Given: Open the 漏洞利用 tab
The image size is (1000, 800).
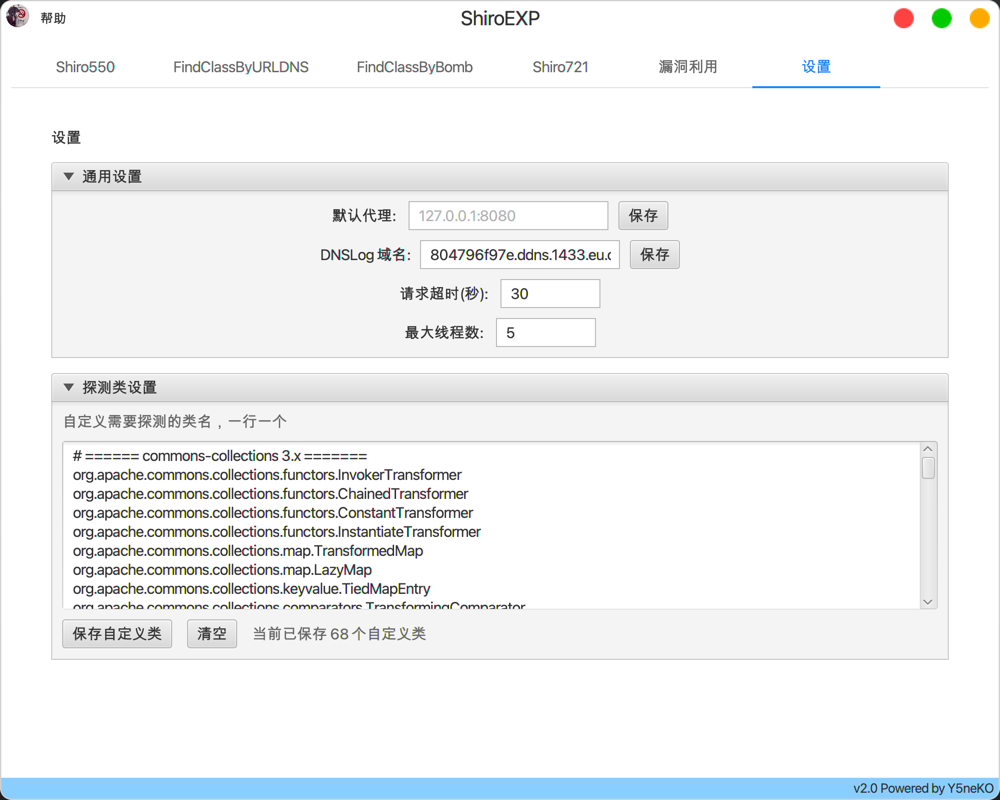Looking at the screenshot, I should point(688,67).
